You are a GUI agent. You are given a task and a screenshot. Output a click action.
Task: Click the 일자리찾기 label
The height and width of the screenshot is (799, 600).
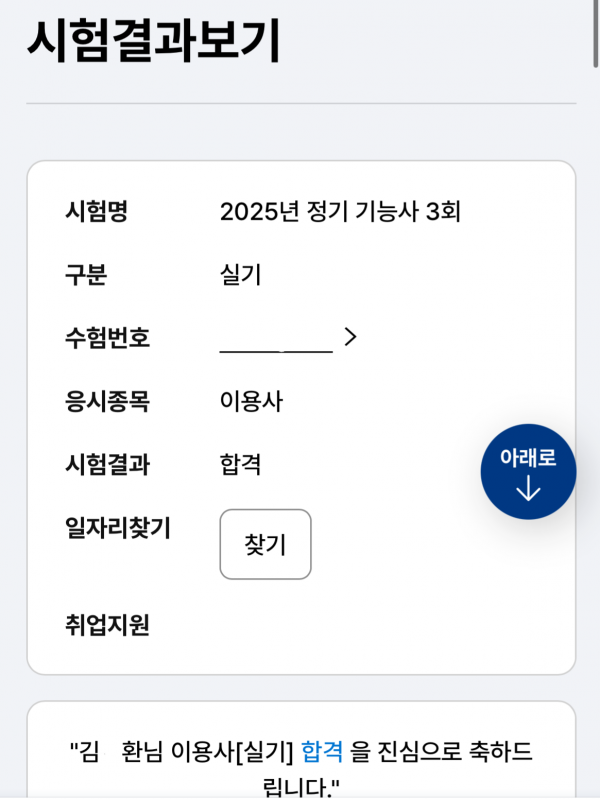118,528
